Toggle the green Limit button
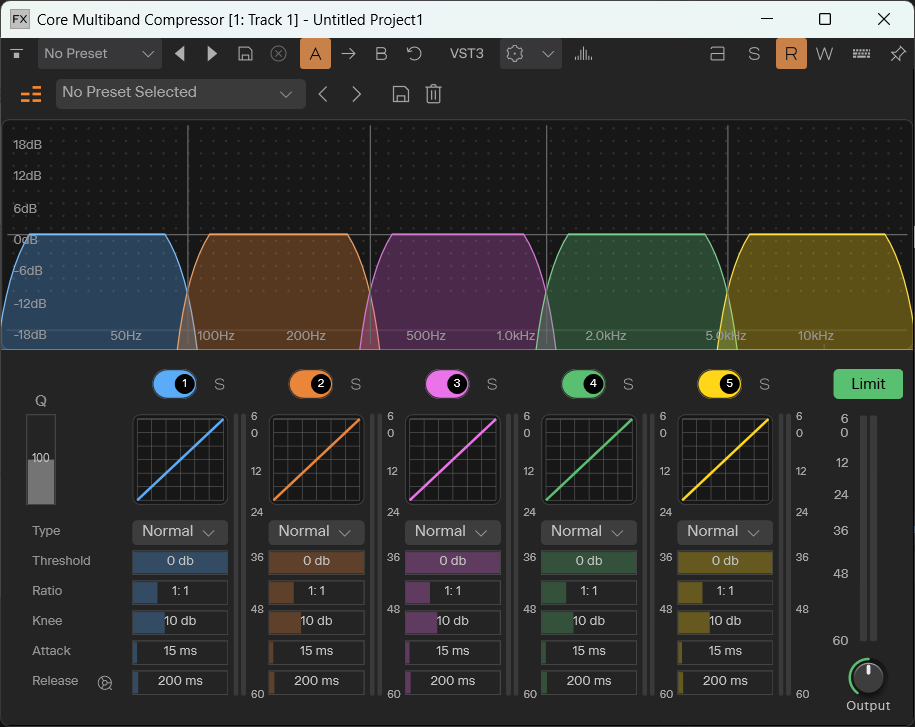 (x=868, y=384)
